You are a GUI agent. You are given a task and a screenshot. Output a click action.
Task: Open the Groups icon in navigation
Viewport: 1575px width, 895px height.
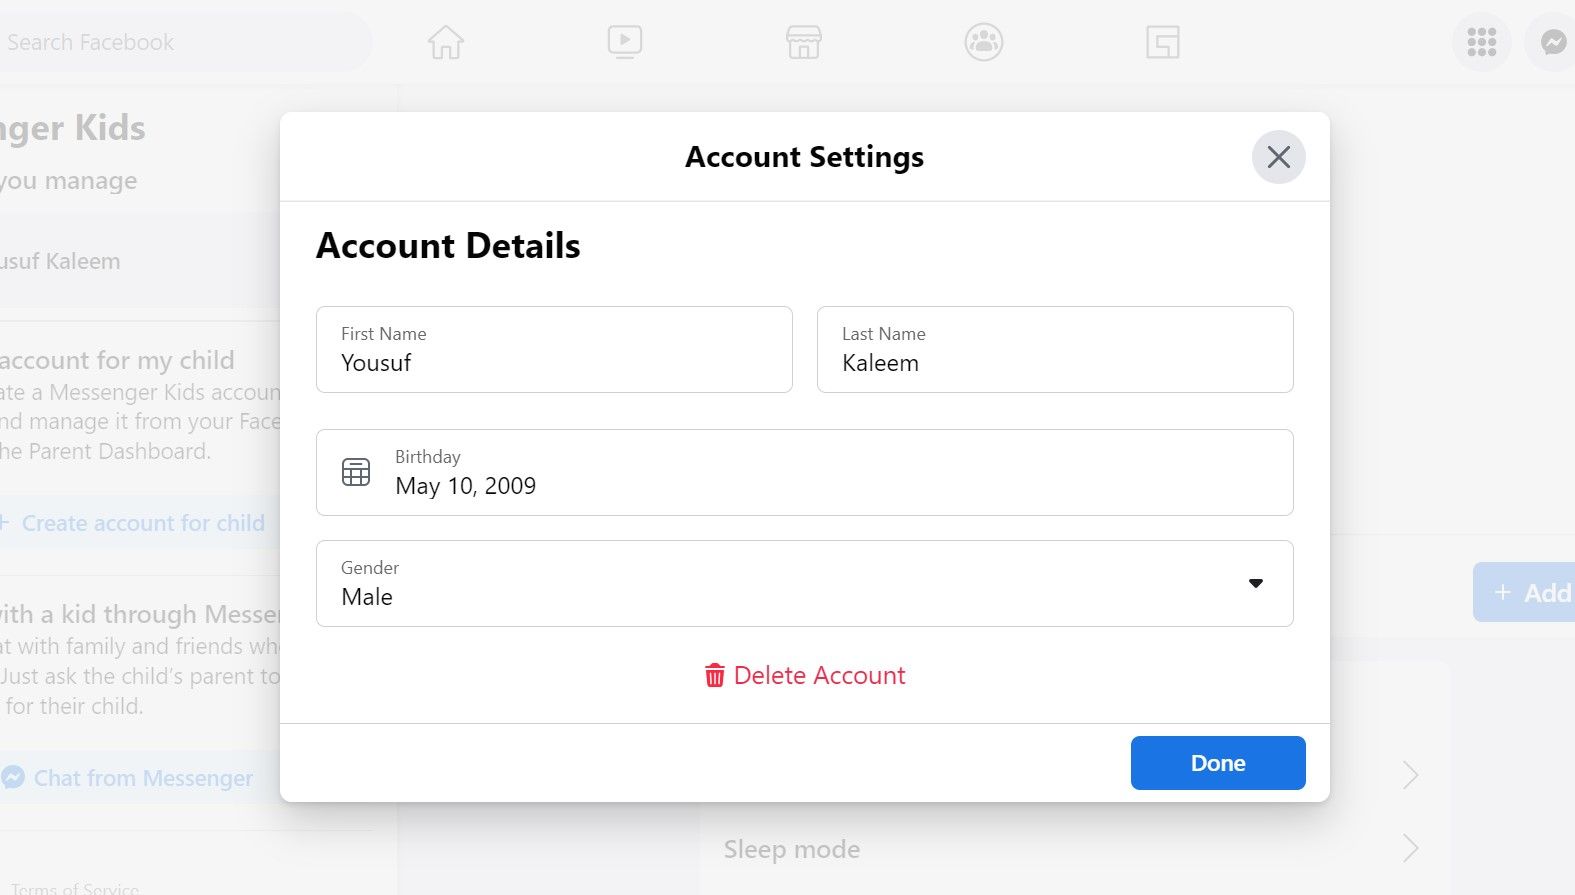(x=984, y=42)
